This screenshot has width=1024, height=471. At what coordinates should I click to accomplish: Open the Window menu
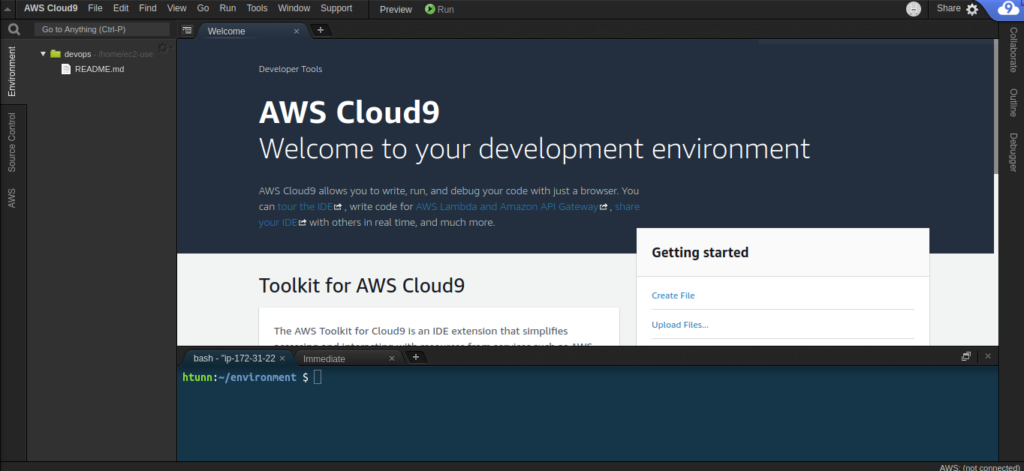coord(294,8)
